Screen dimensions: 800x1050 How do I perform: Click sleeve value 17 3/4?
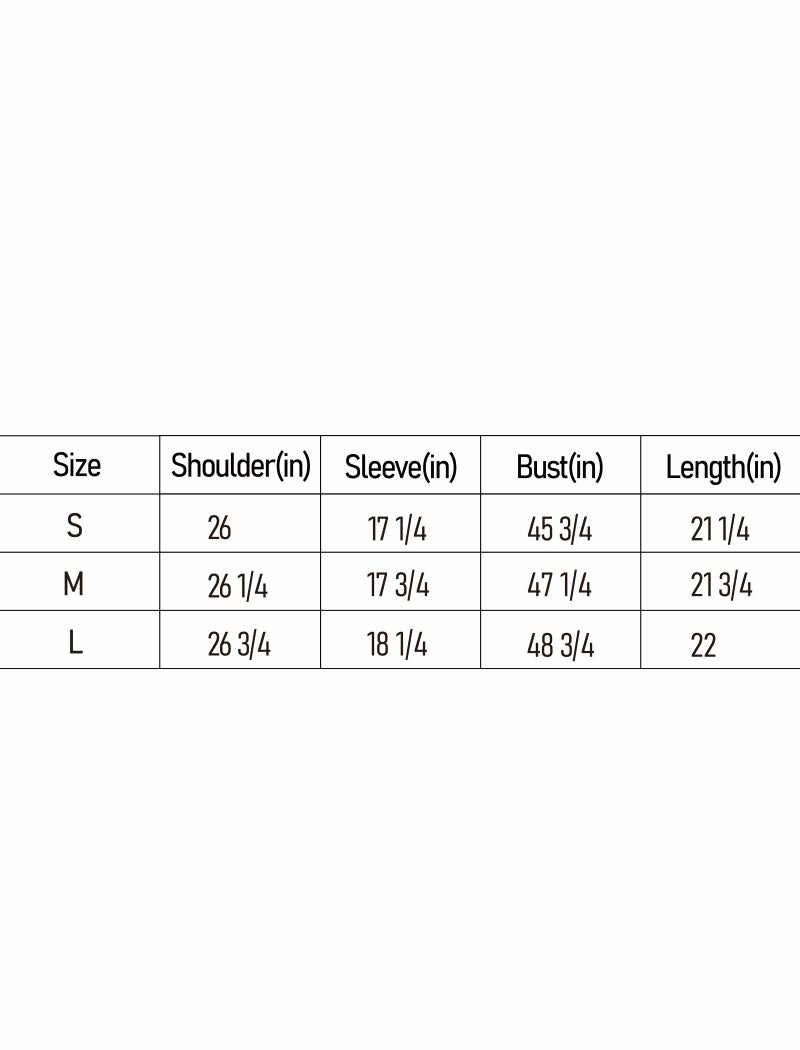(398, 587)
